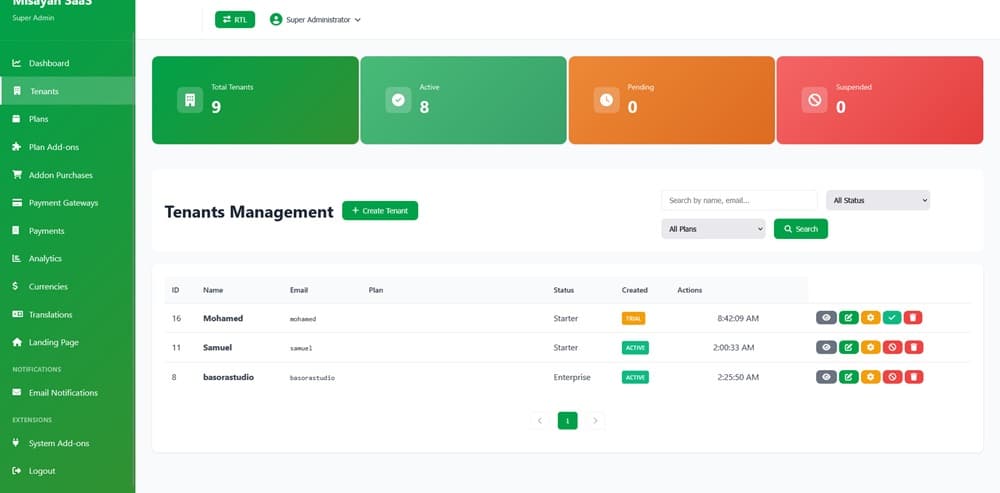Viewport: 1000px width, 493px height.
Task: Click the view (eye) icon for Samuel
Action: coord(826,348)
